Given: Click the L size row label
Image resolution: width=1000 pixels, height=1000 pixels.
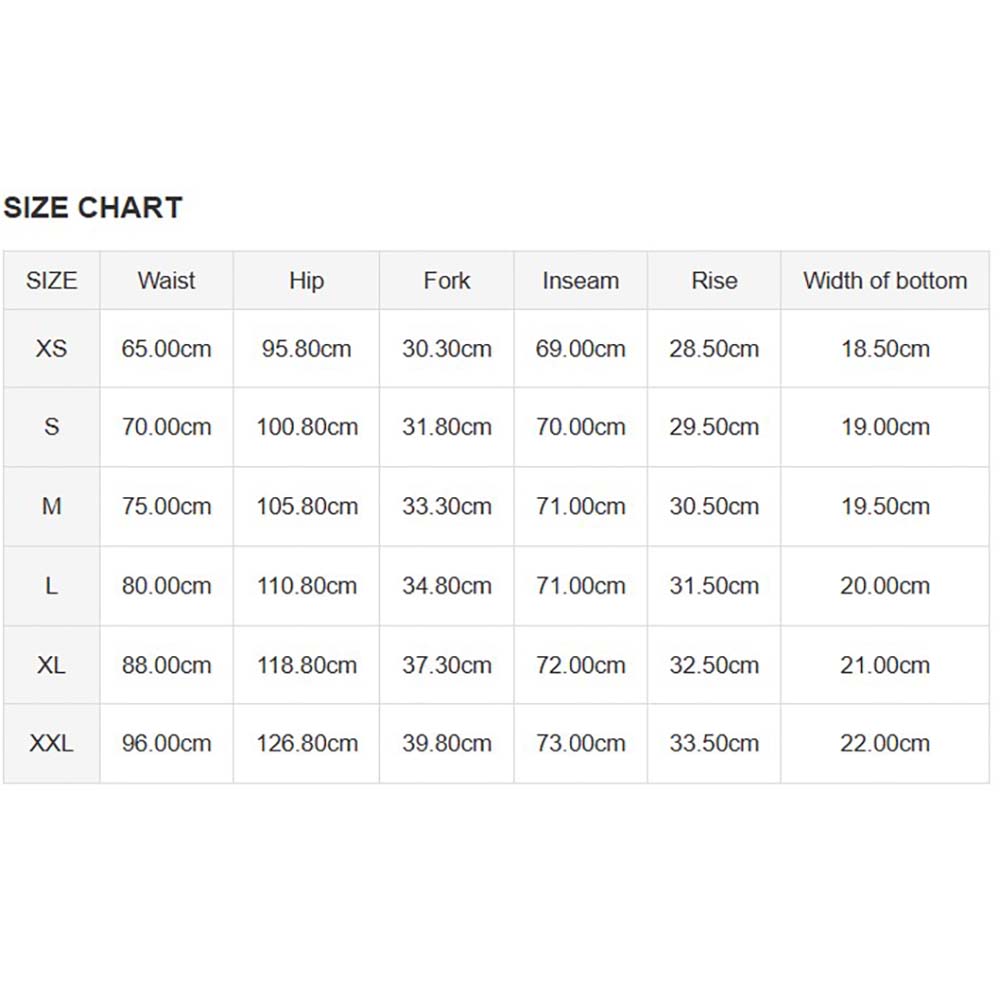Looking at the screenshot, I should [x=52, y=585].
